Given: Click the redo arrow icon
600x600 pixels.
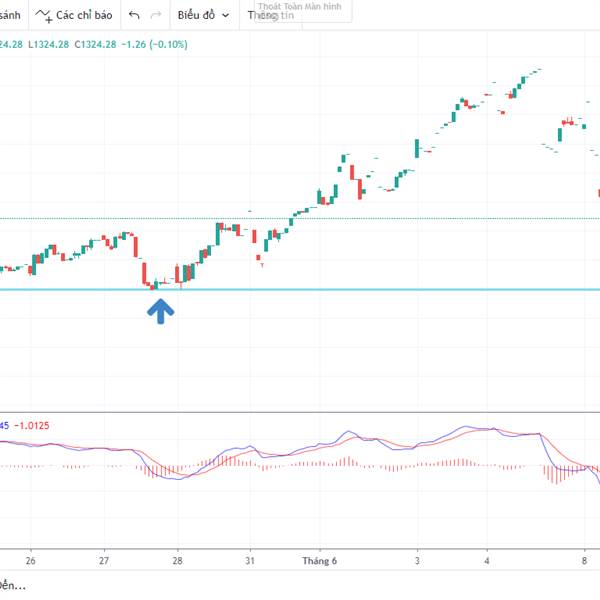Looking at the screenshot, I should pos(156,15).
